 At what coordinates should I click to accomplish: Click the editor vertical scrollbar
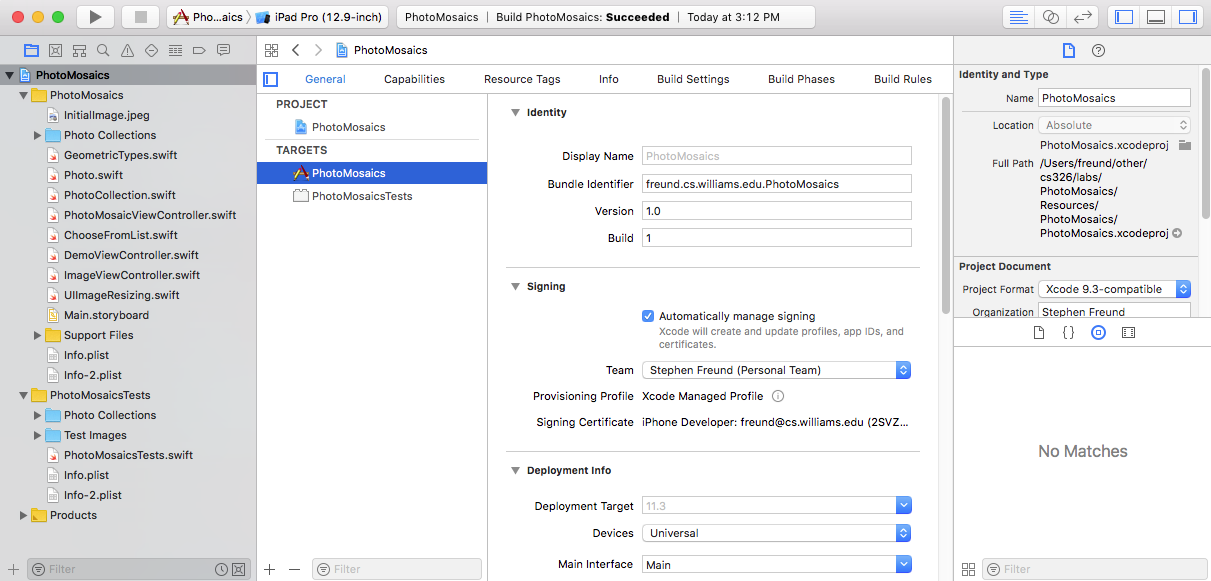click(x=946, y=207)
